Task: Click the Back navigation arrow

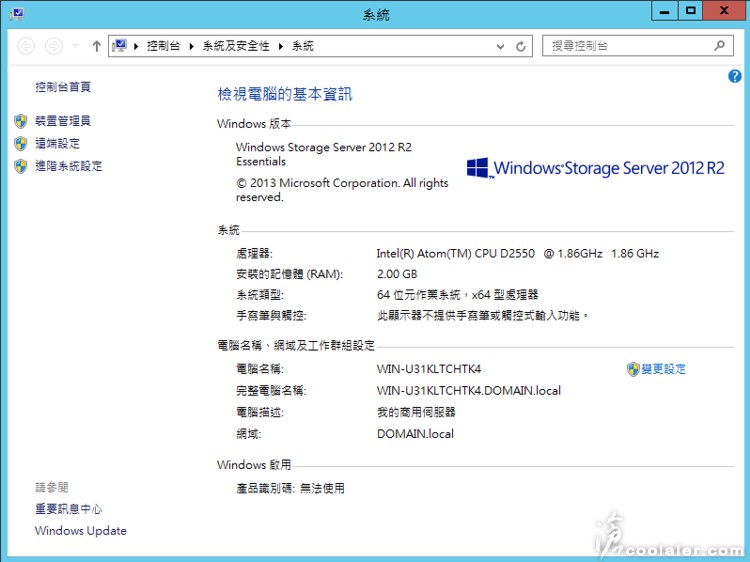Action: [x=26, y=46]
